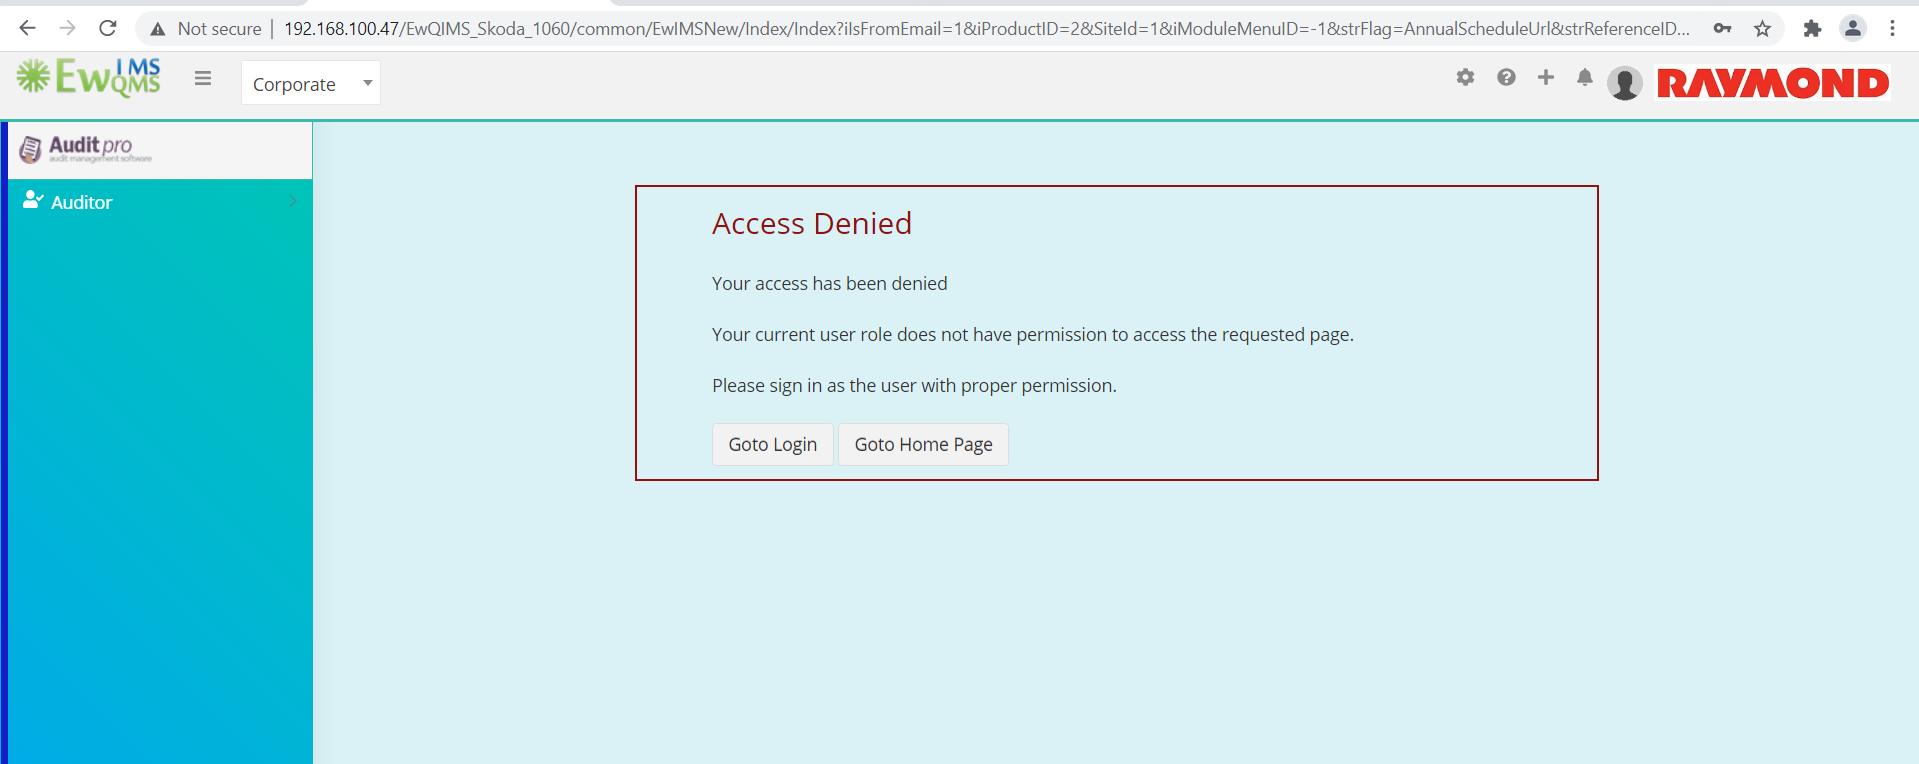The height and width of the screenshot is (764, 1919).
Task: Click the EwQIMS logo
Action: [x=89, y=77]
